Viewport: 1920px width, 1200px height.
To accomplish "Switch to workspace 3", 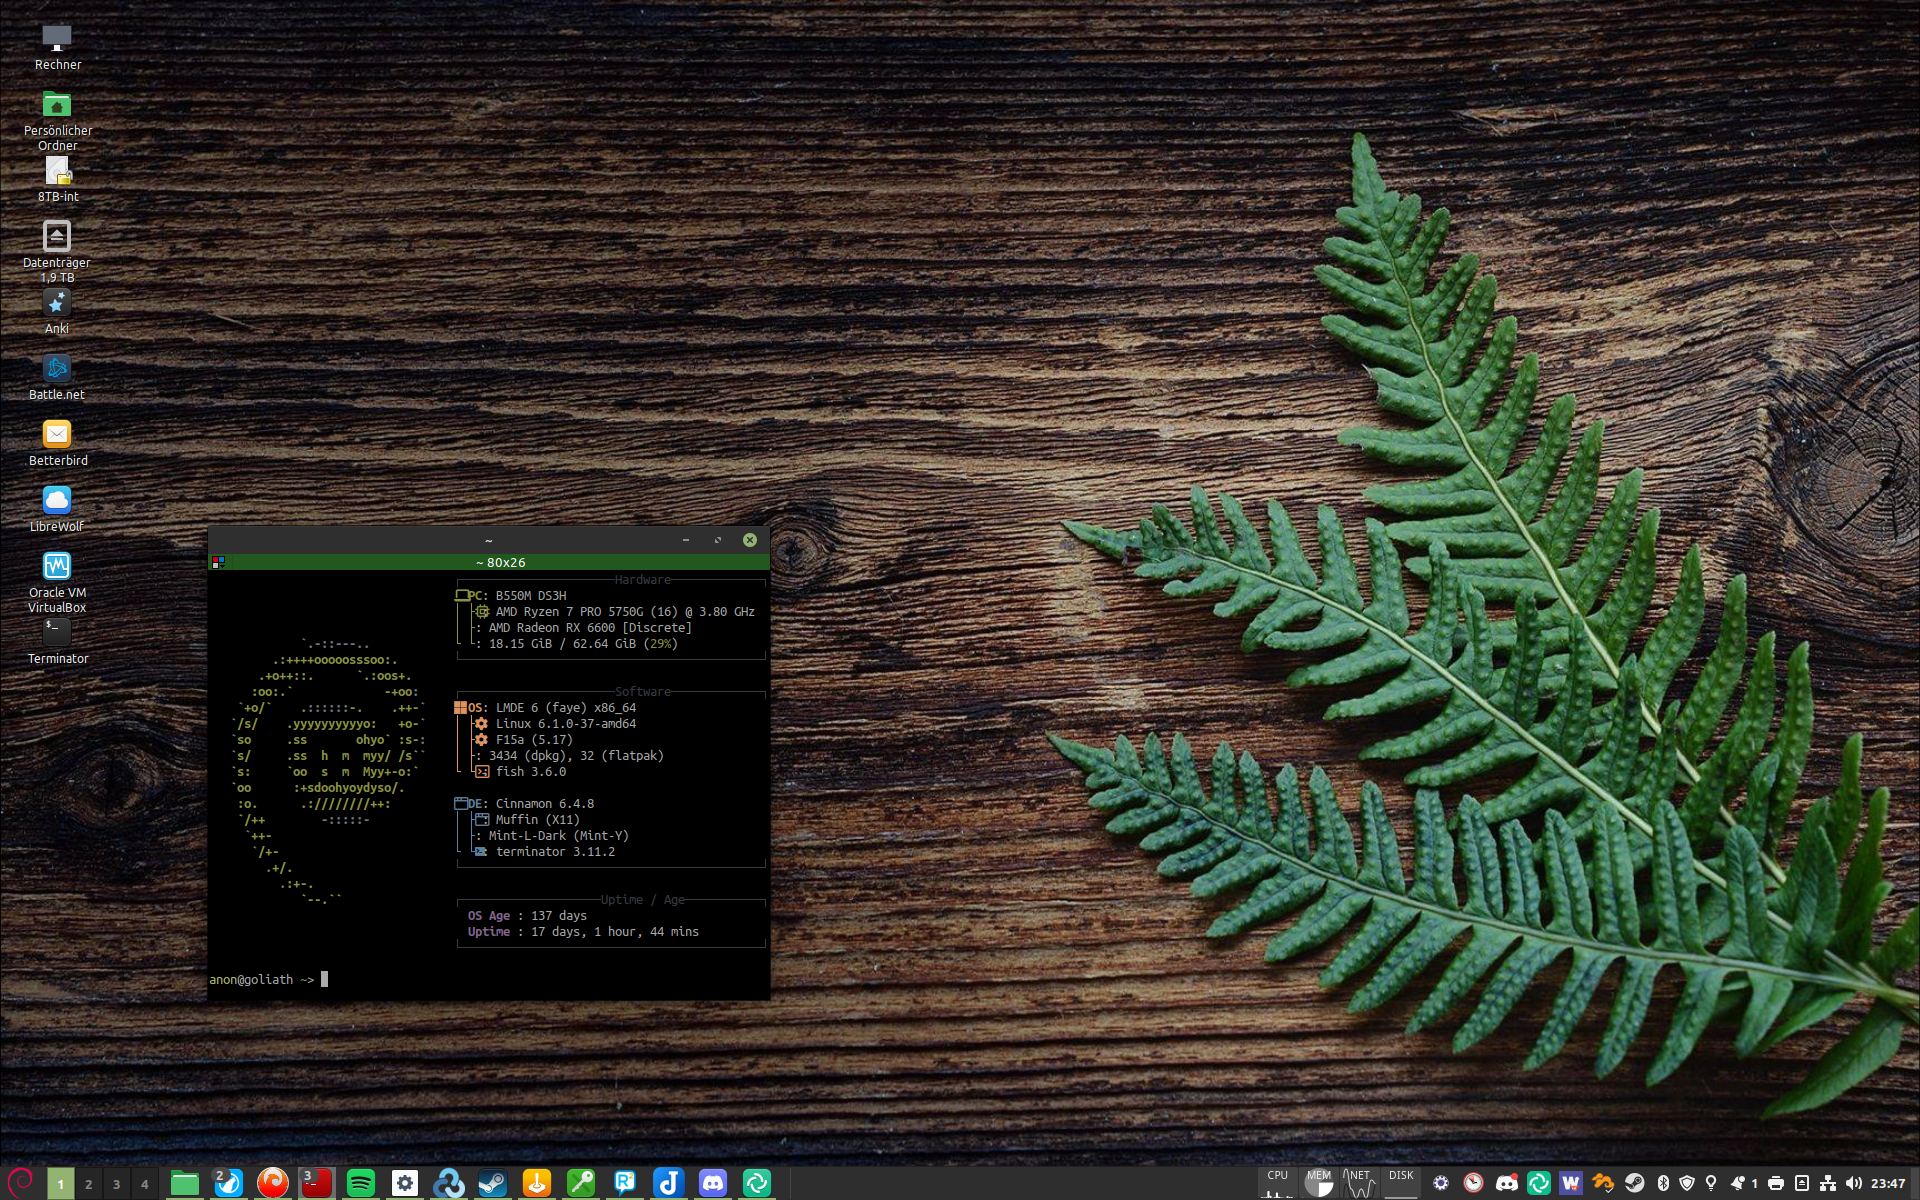I will [x=117, y=1184].
